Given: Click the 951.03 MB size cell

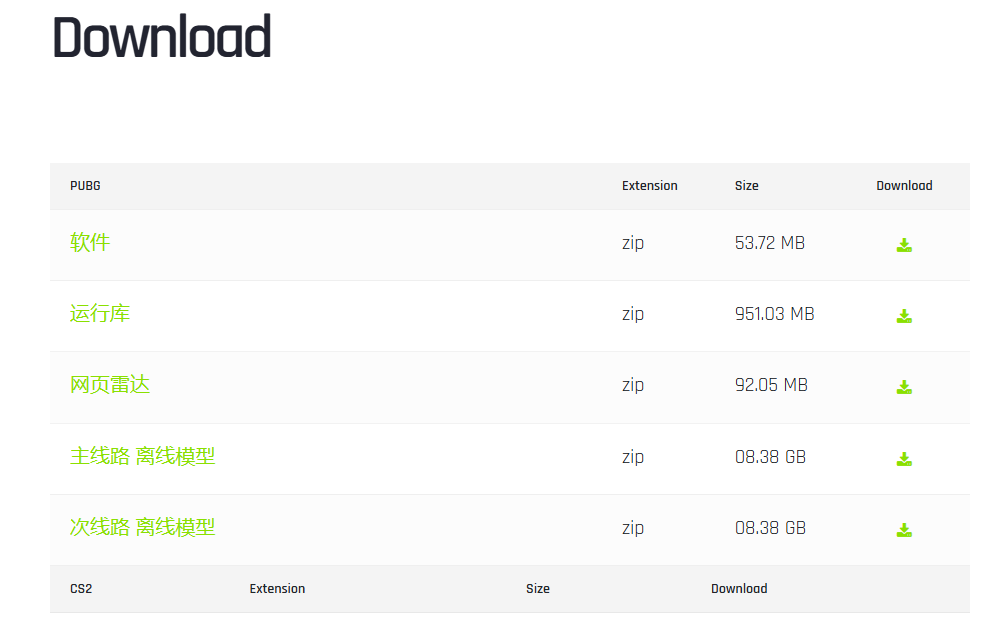Looking at the screenshot, I should coord(774,314).
